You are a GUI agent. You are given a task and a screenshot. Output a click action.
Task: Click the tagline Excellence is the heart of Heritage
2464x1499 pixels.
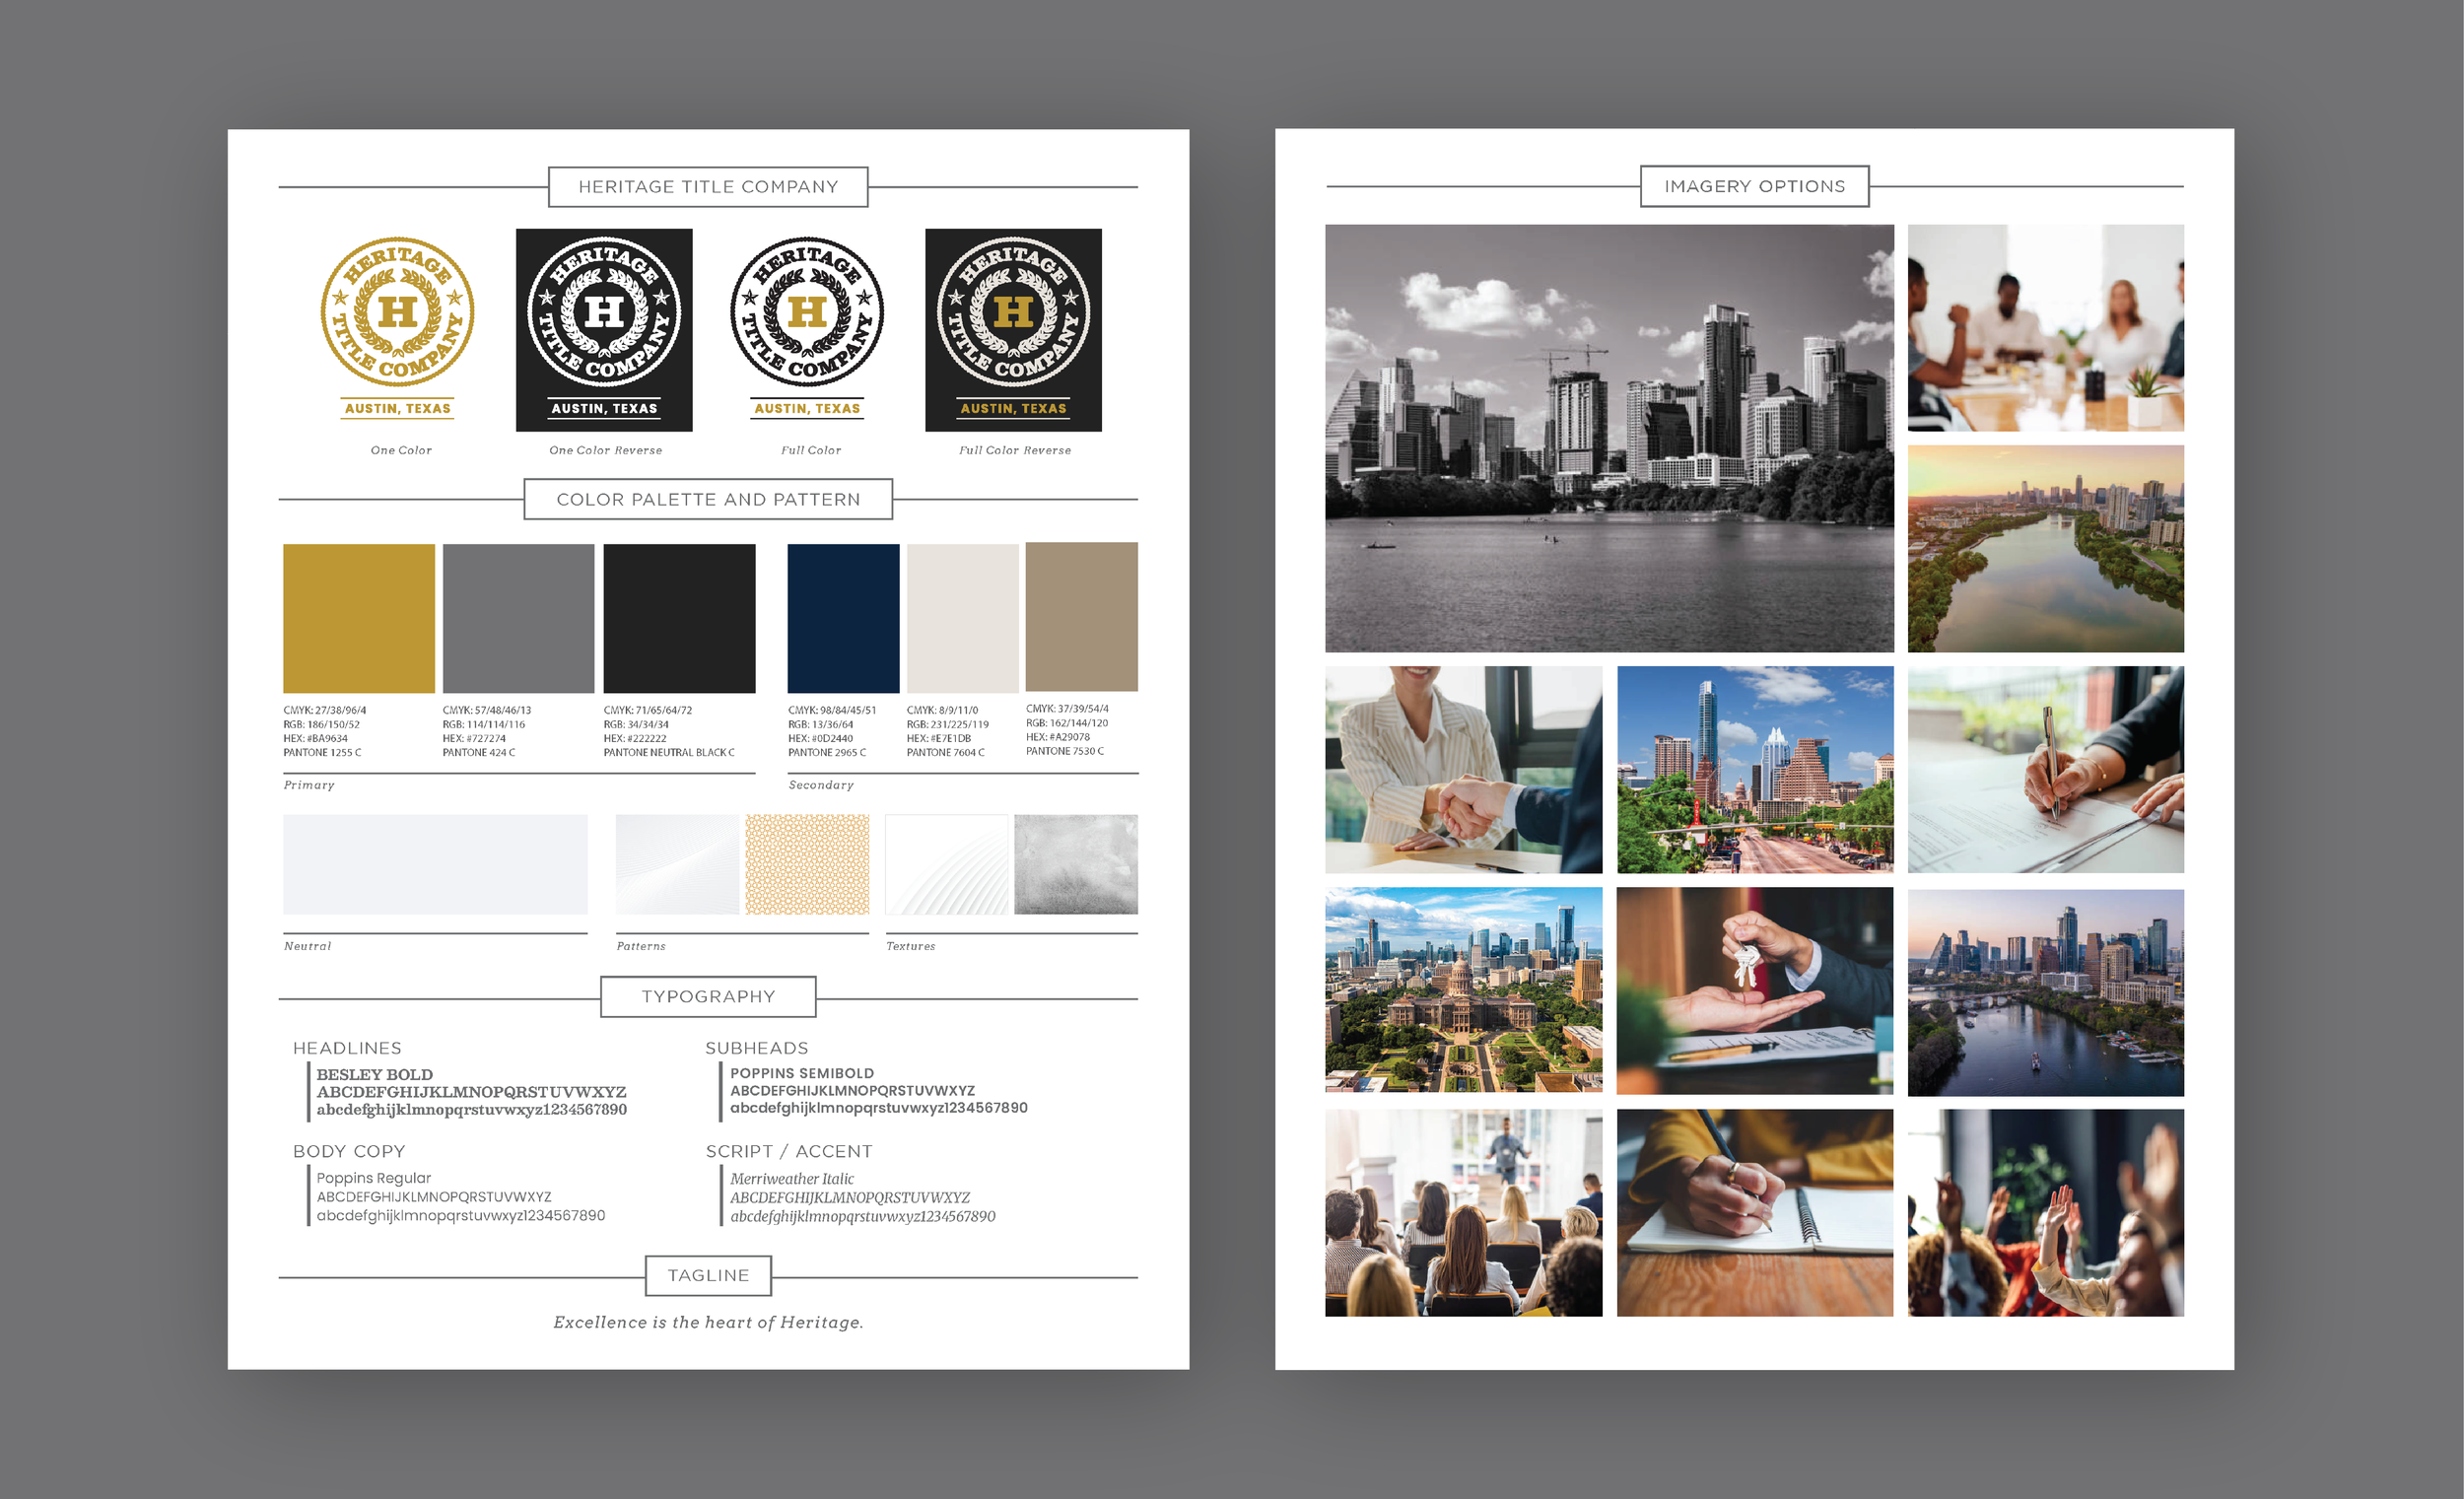pyautogui.click(x=707, y=1322)
